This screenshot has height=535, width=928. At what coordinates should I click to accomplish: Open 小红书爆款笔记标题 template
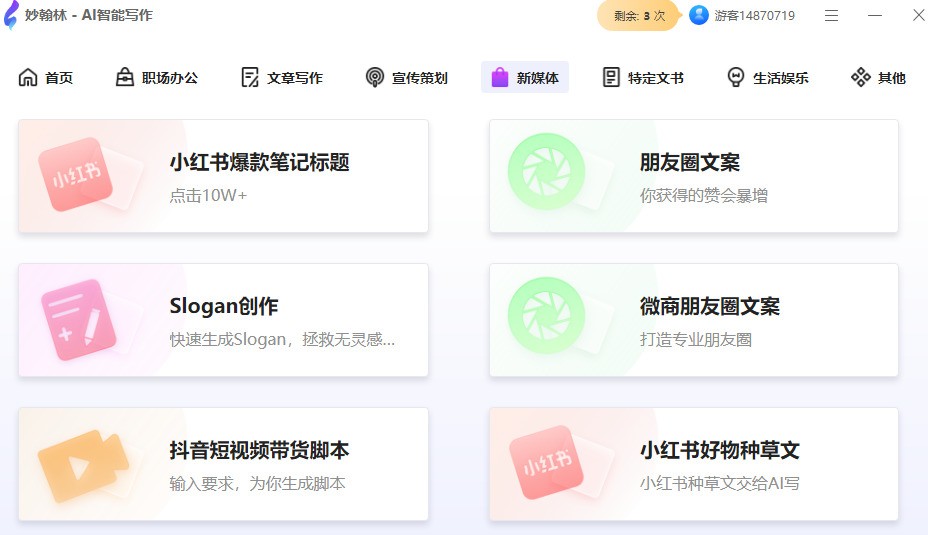223,176
